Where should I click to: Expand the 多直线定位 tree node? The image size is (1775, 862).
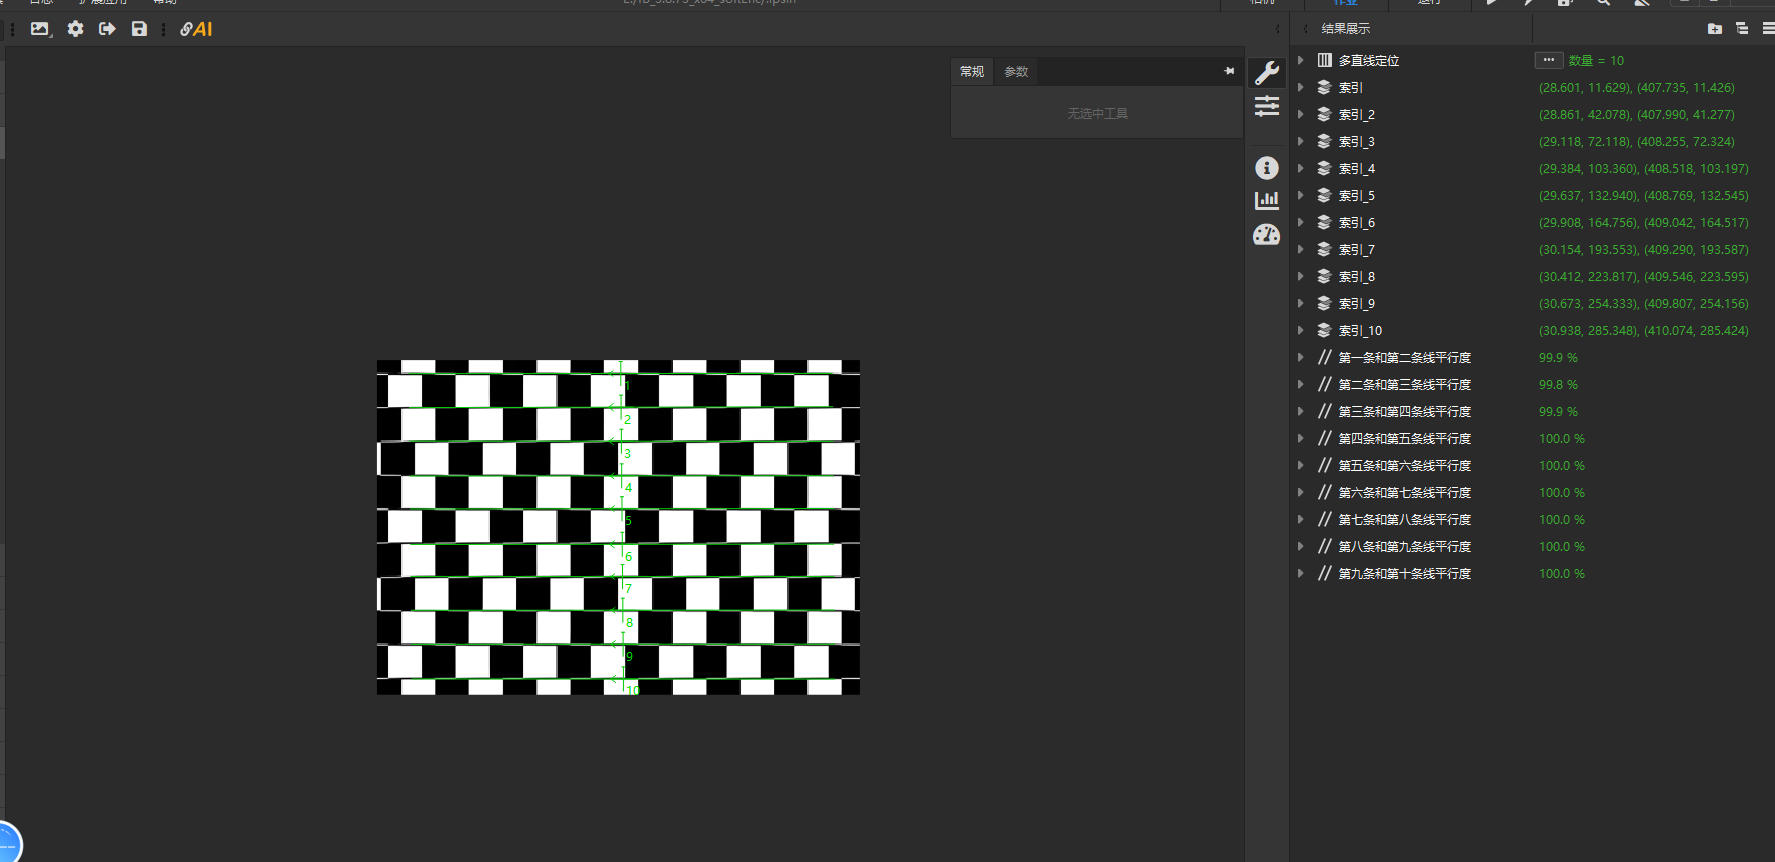click(x=1300, y=60)
